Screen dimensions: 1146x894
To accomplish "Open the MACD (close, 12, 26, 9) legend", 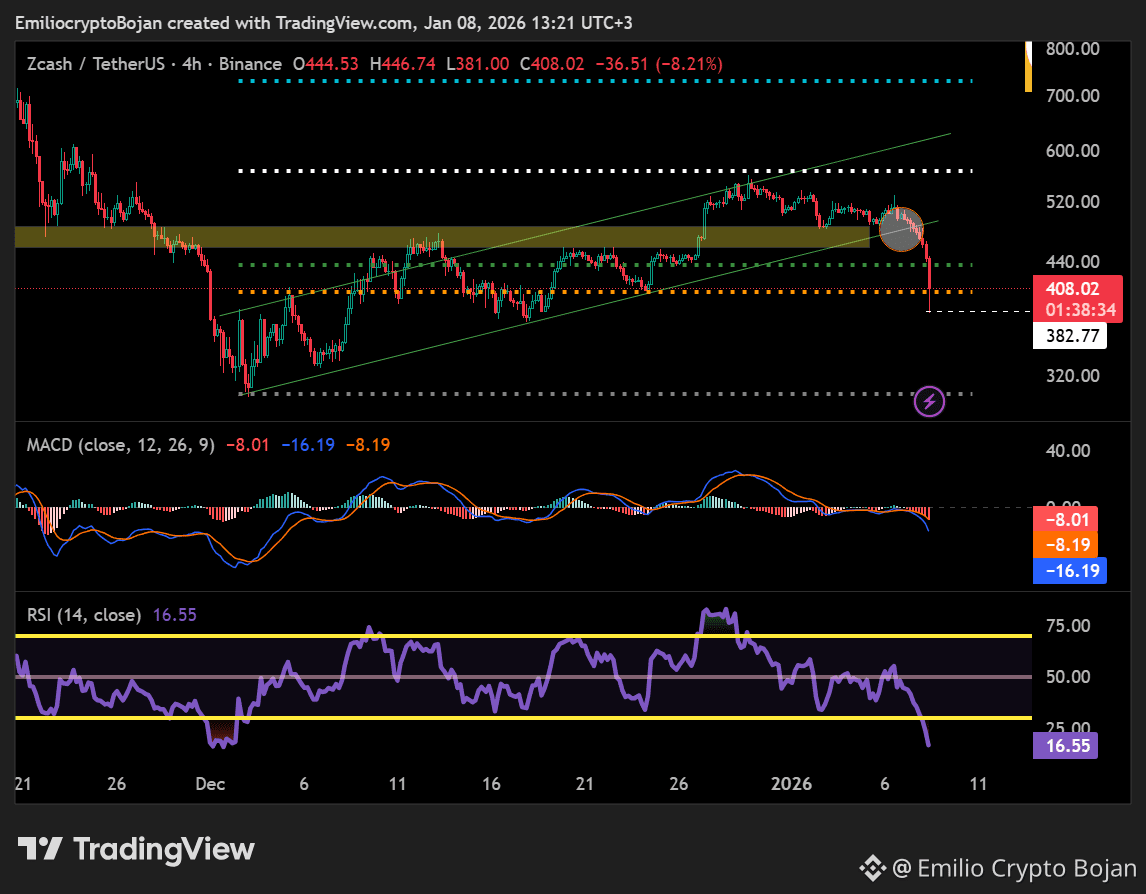I will 121,444.
